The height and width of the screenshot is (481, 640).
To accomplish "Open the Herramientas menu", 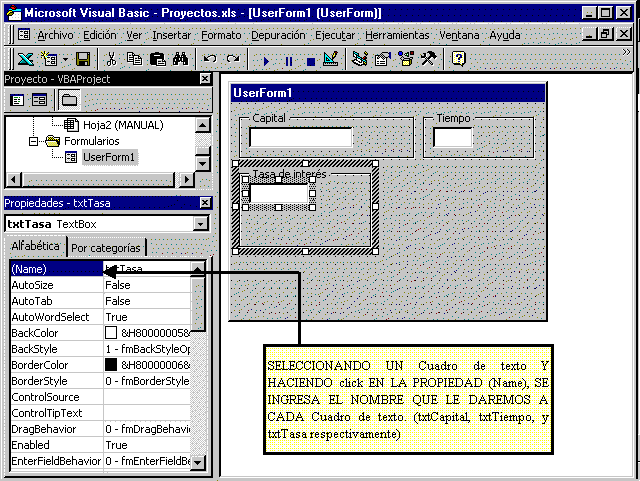I will (397, 36).
